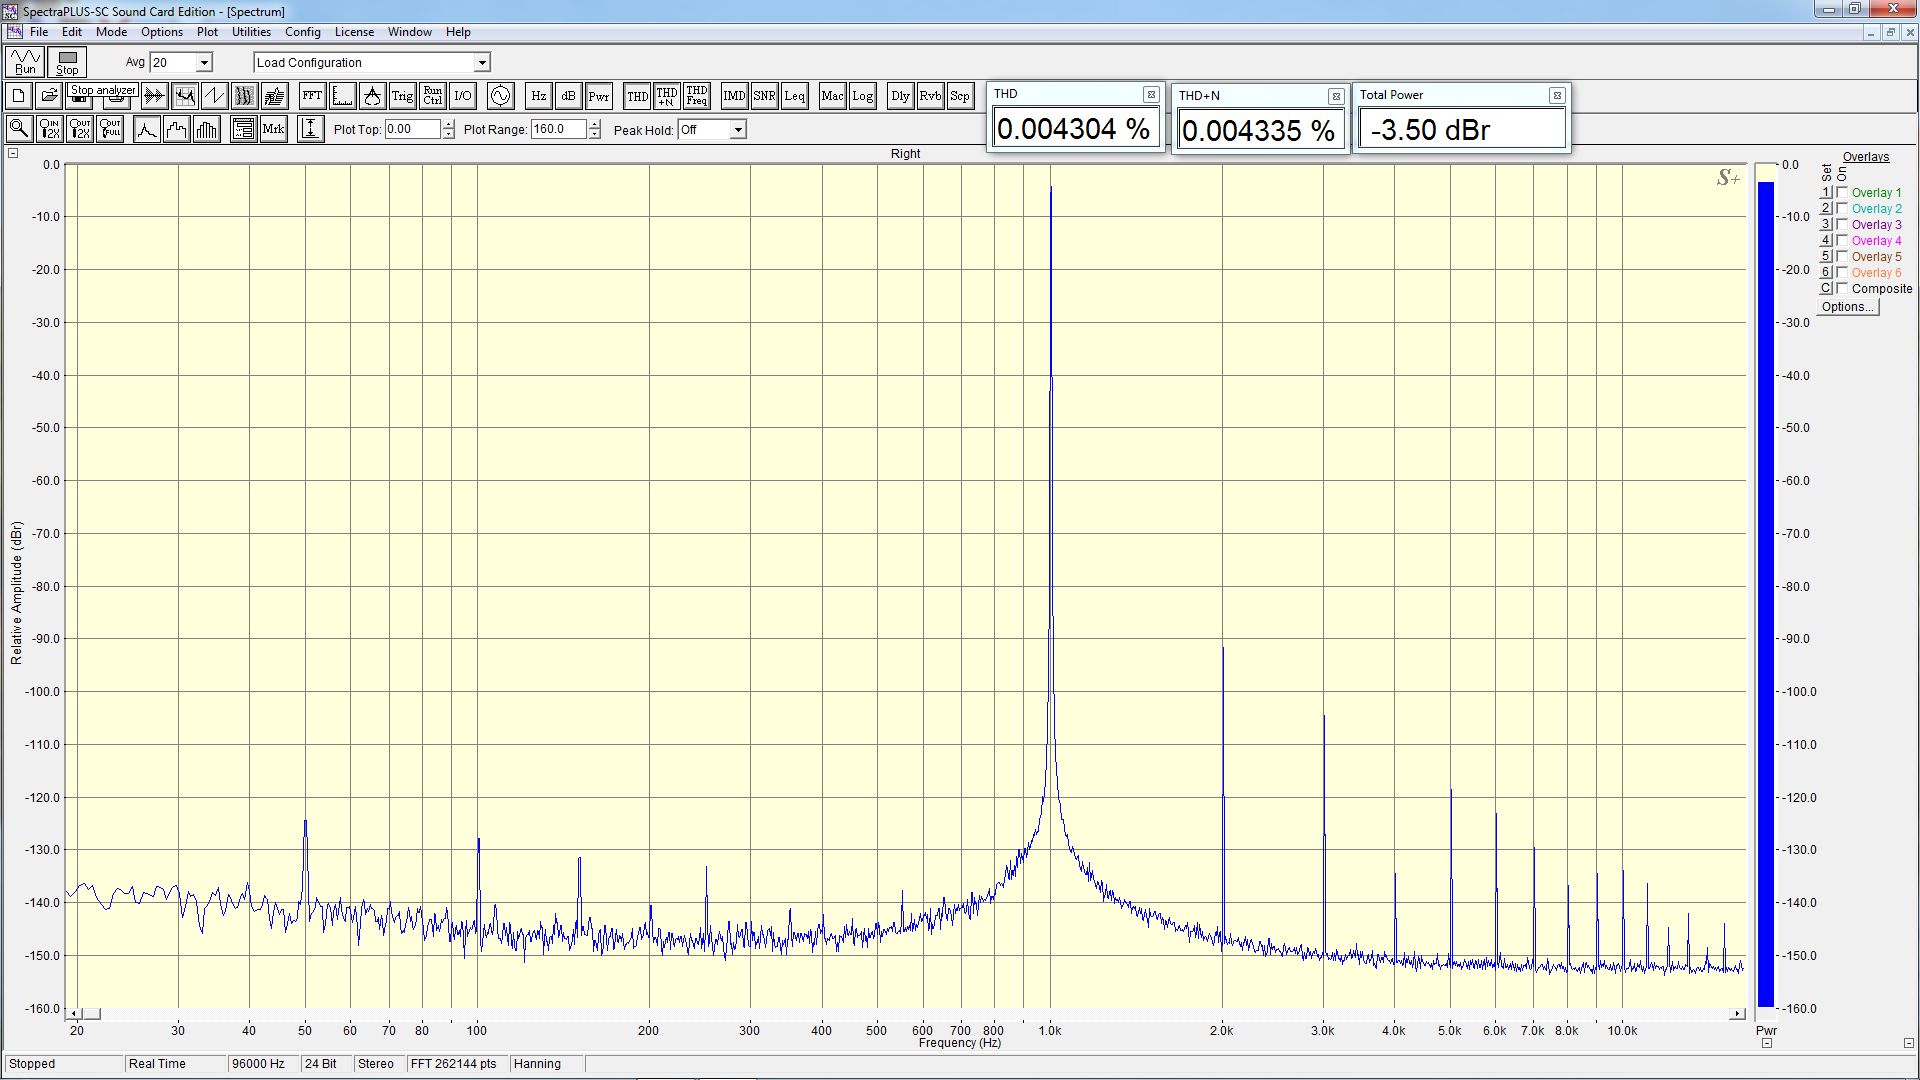
Task: Open the Plot menu
Action: tap(207, 32)
